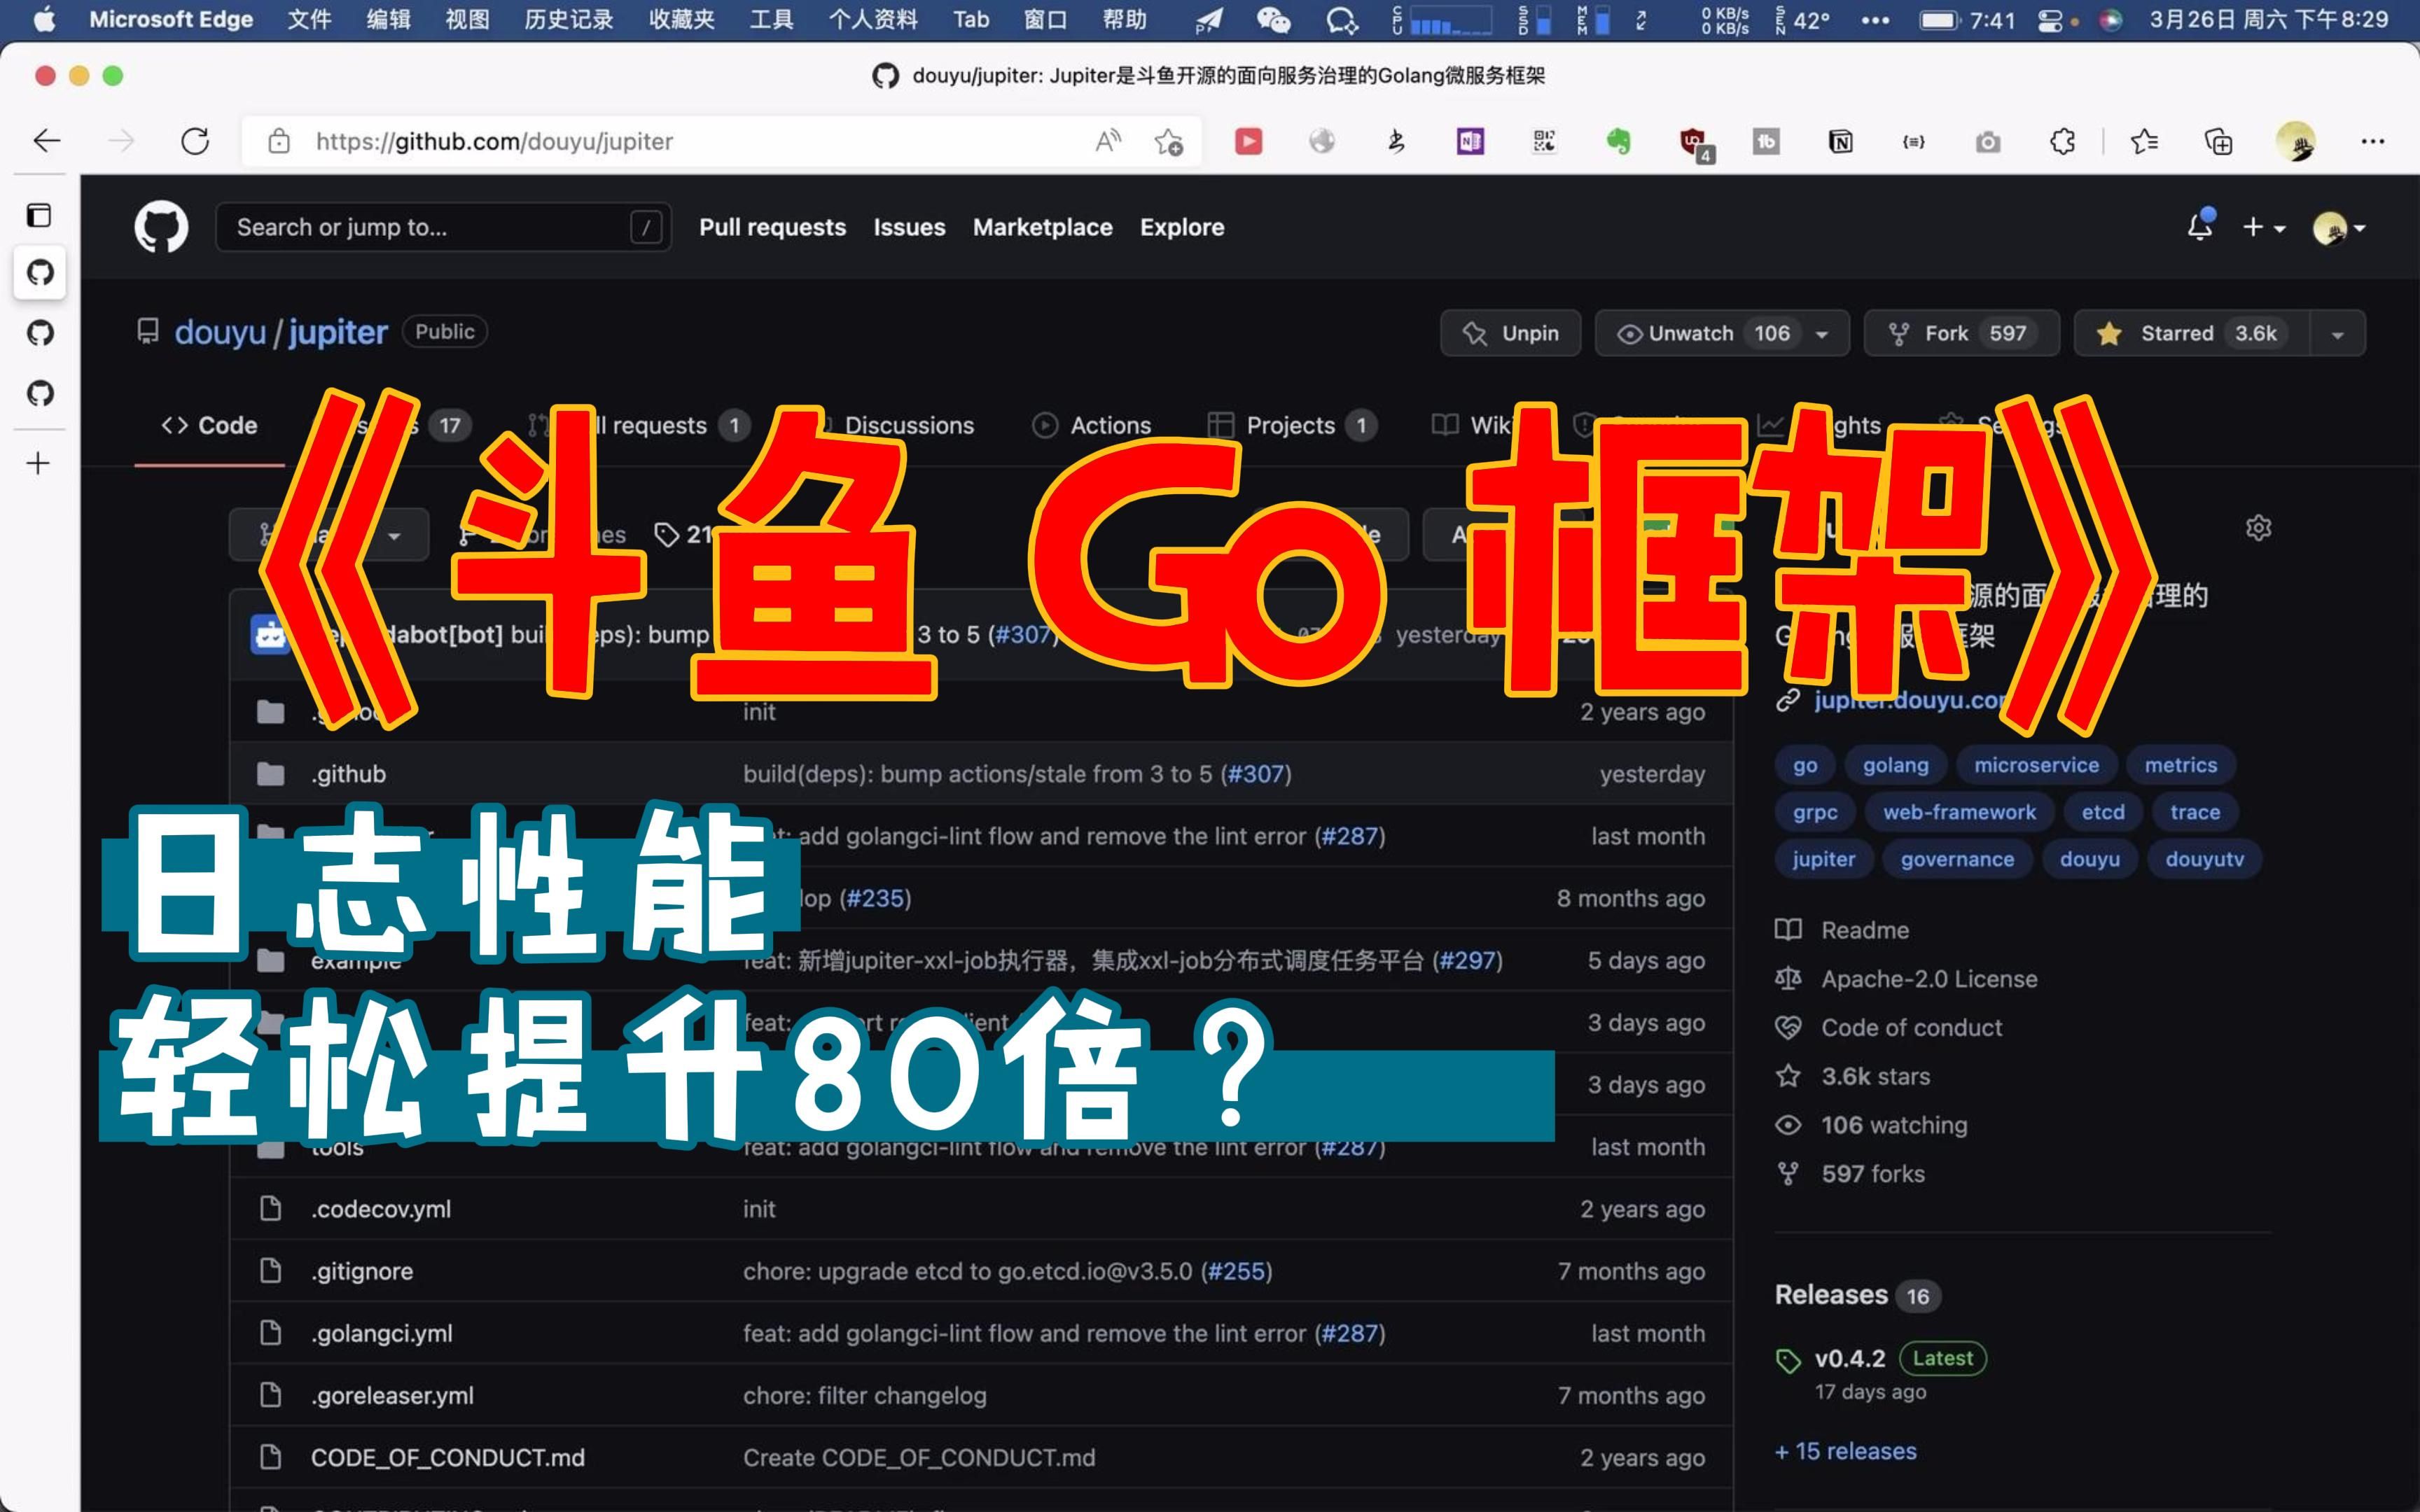Click the QR code extension icon
This screenshot has width=2420, height=1512.
click(1544, 141)
